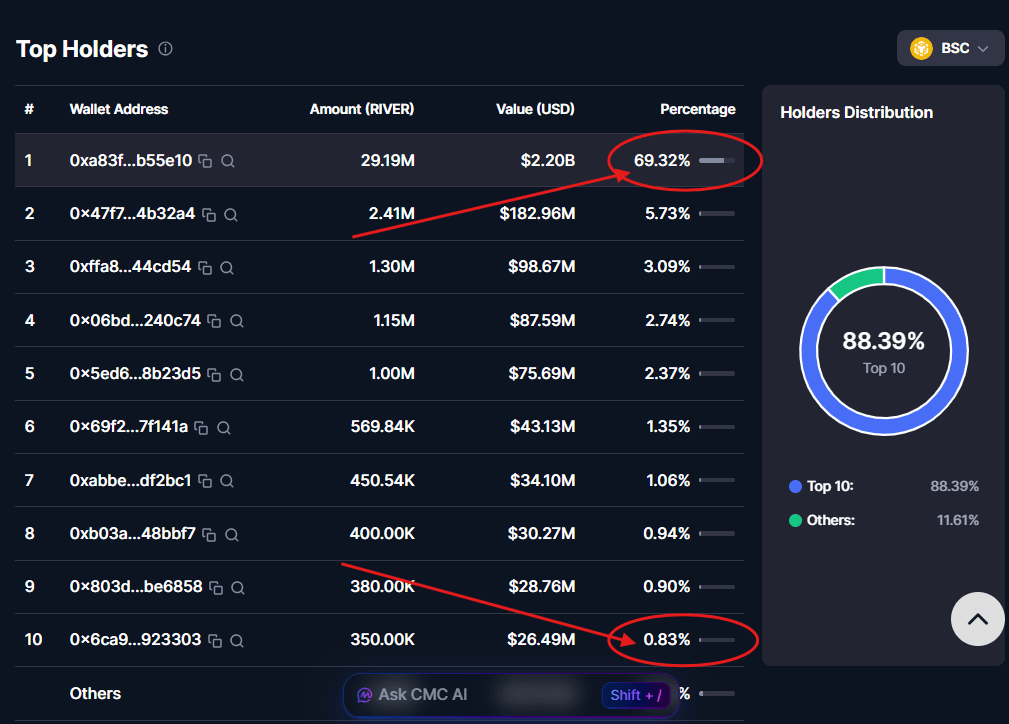Open wallet 0x47f7...4b32a4 address link
Screen dimensions: 1009x724
coord(133,214)
